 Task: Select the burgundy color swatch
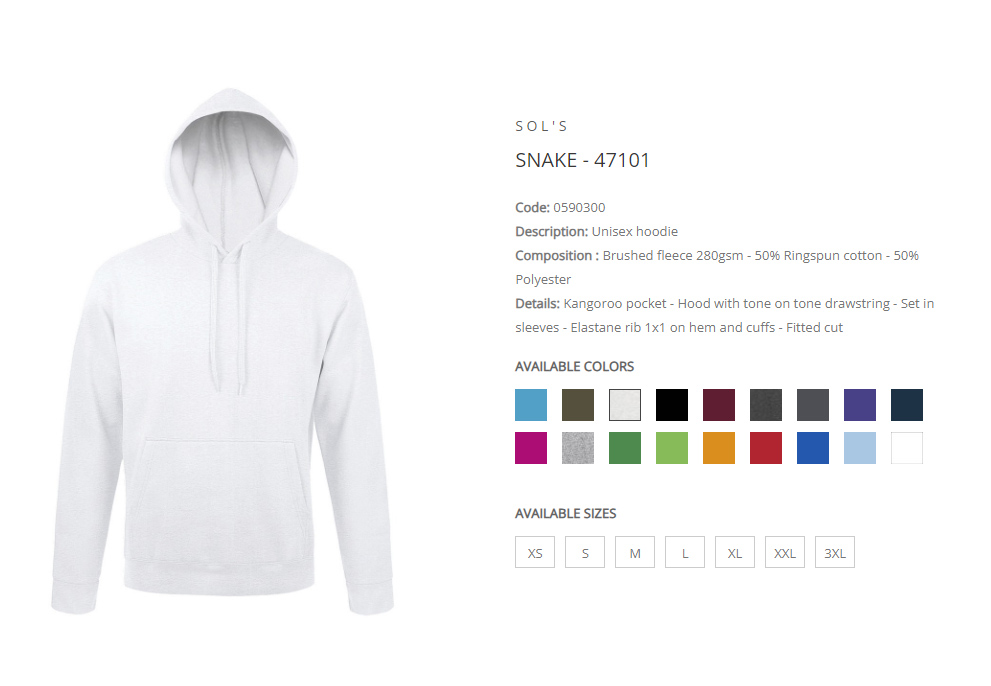coord(719,405)
